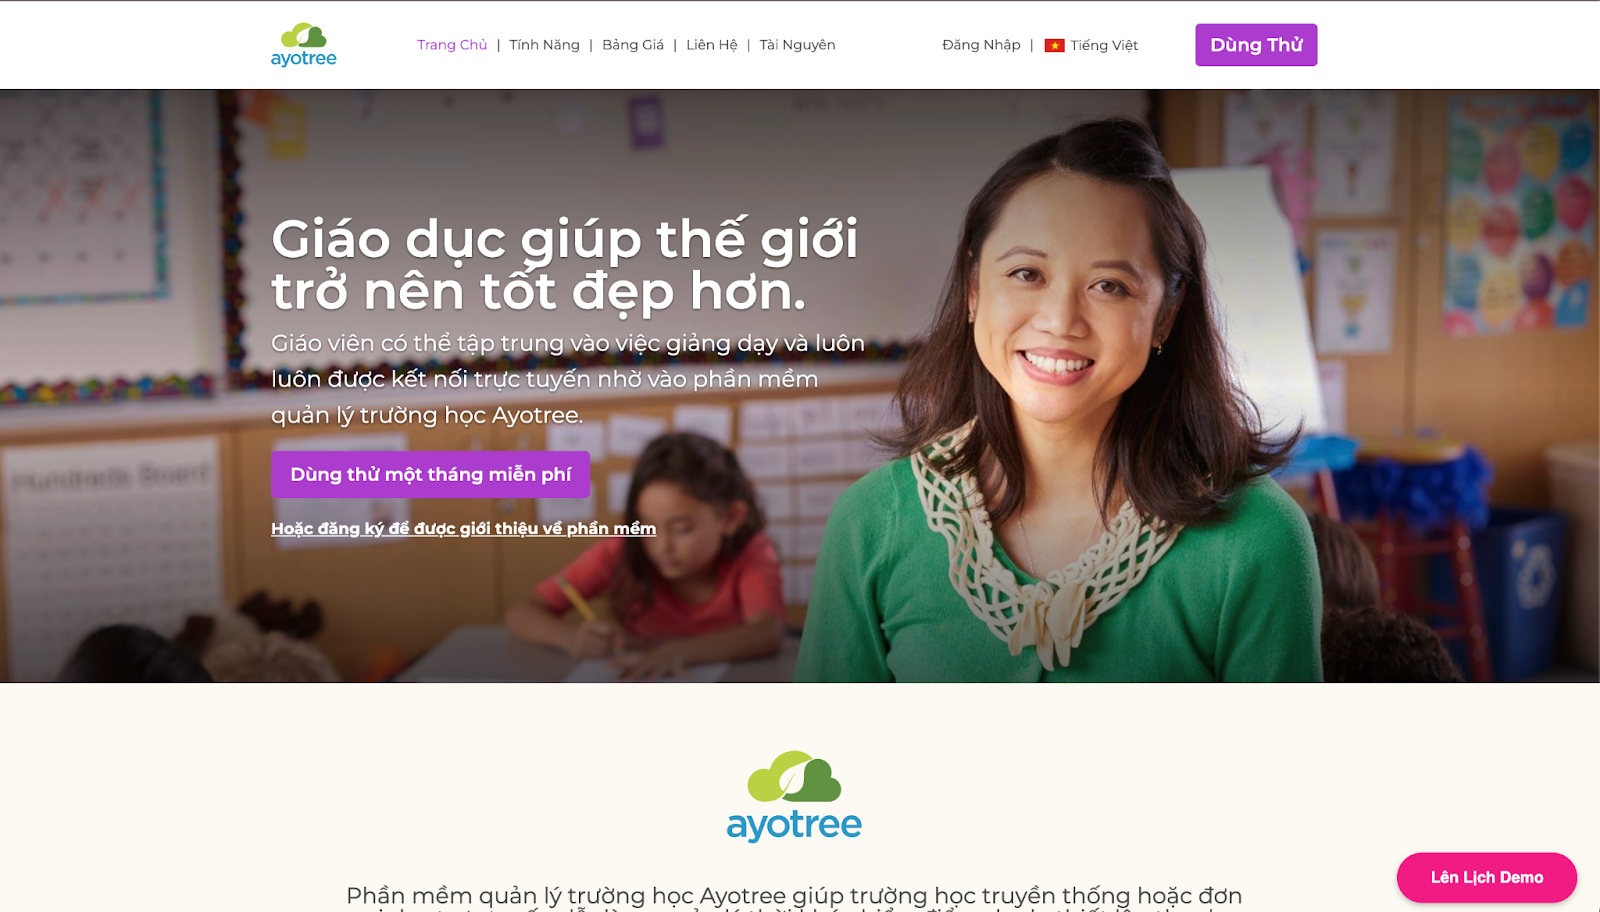This screenshot has height=912, width=1600.
Task: Go to Bảng Giá page
Action: pos(633,45)
